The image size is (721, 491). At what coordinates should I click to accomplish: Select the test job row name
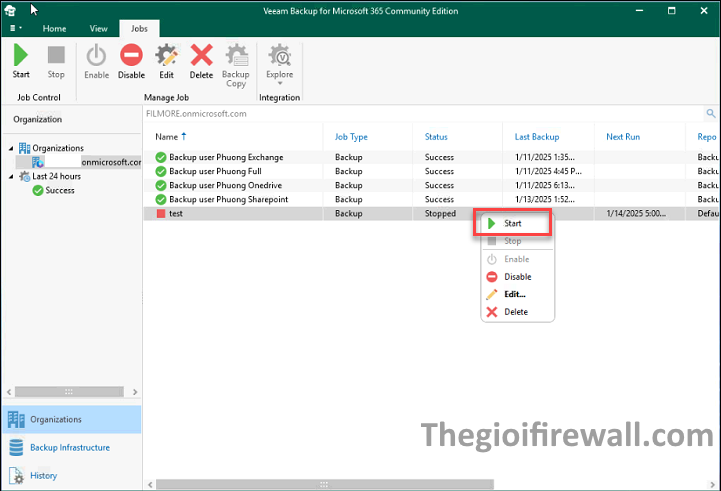[x=176, y=213]
